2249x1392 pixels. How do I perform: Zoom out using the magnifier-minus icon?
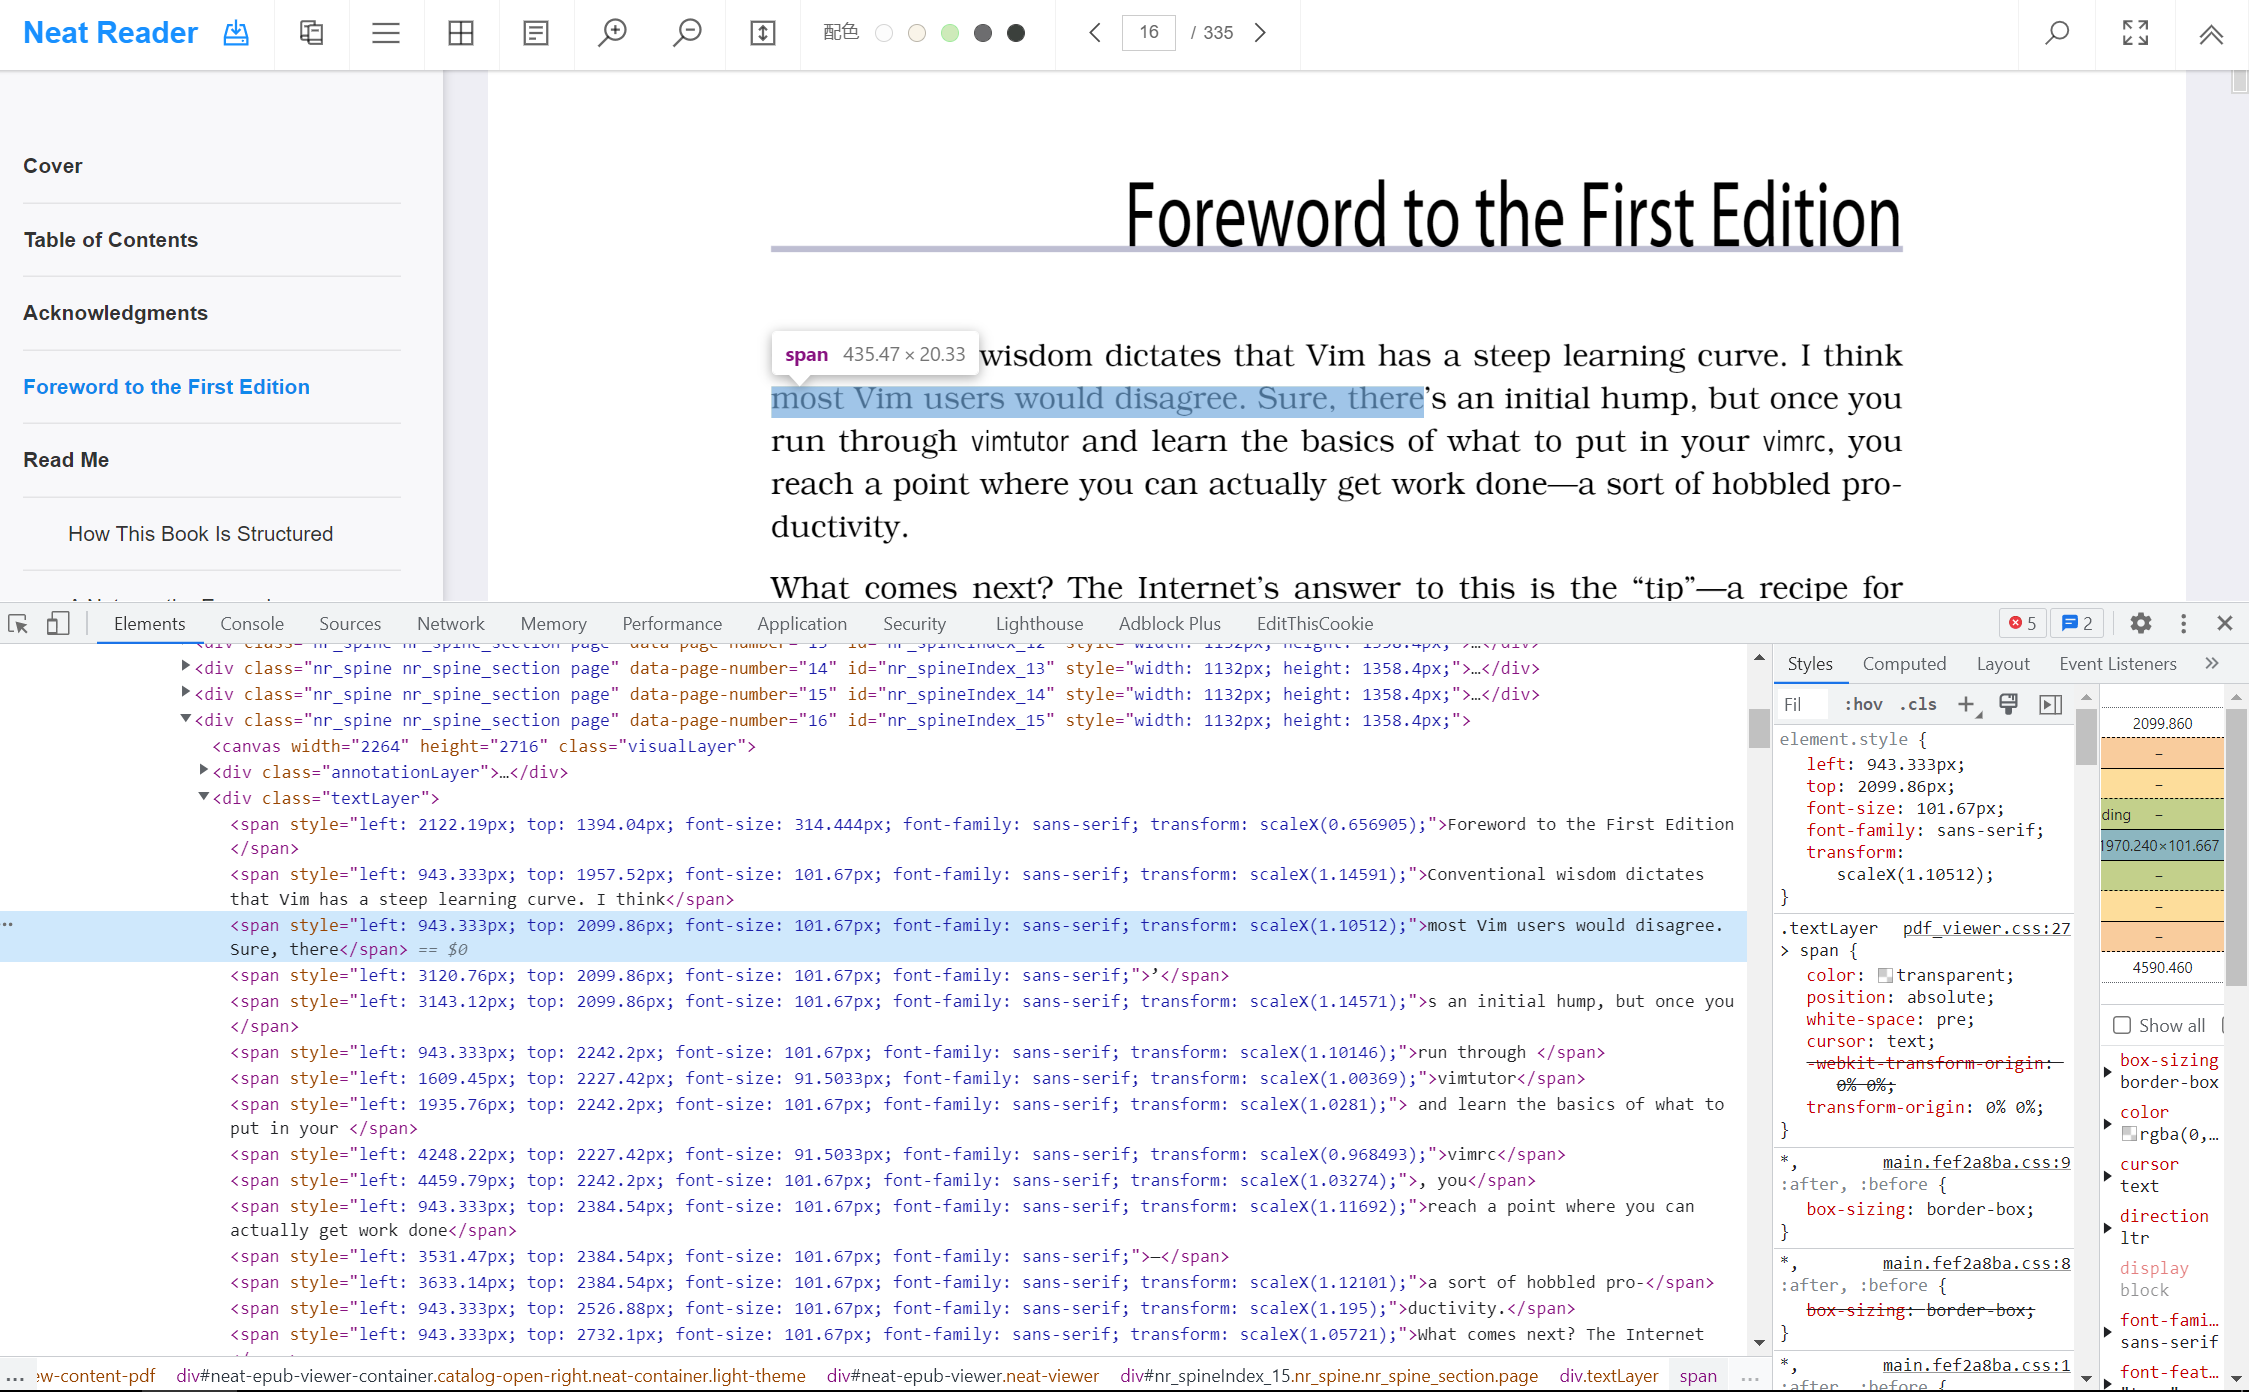(x=687, y=33)
